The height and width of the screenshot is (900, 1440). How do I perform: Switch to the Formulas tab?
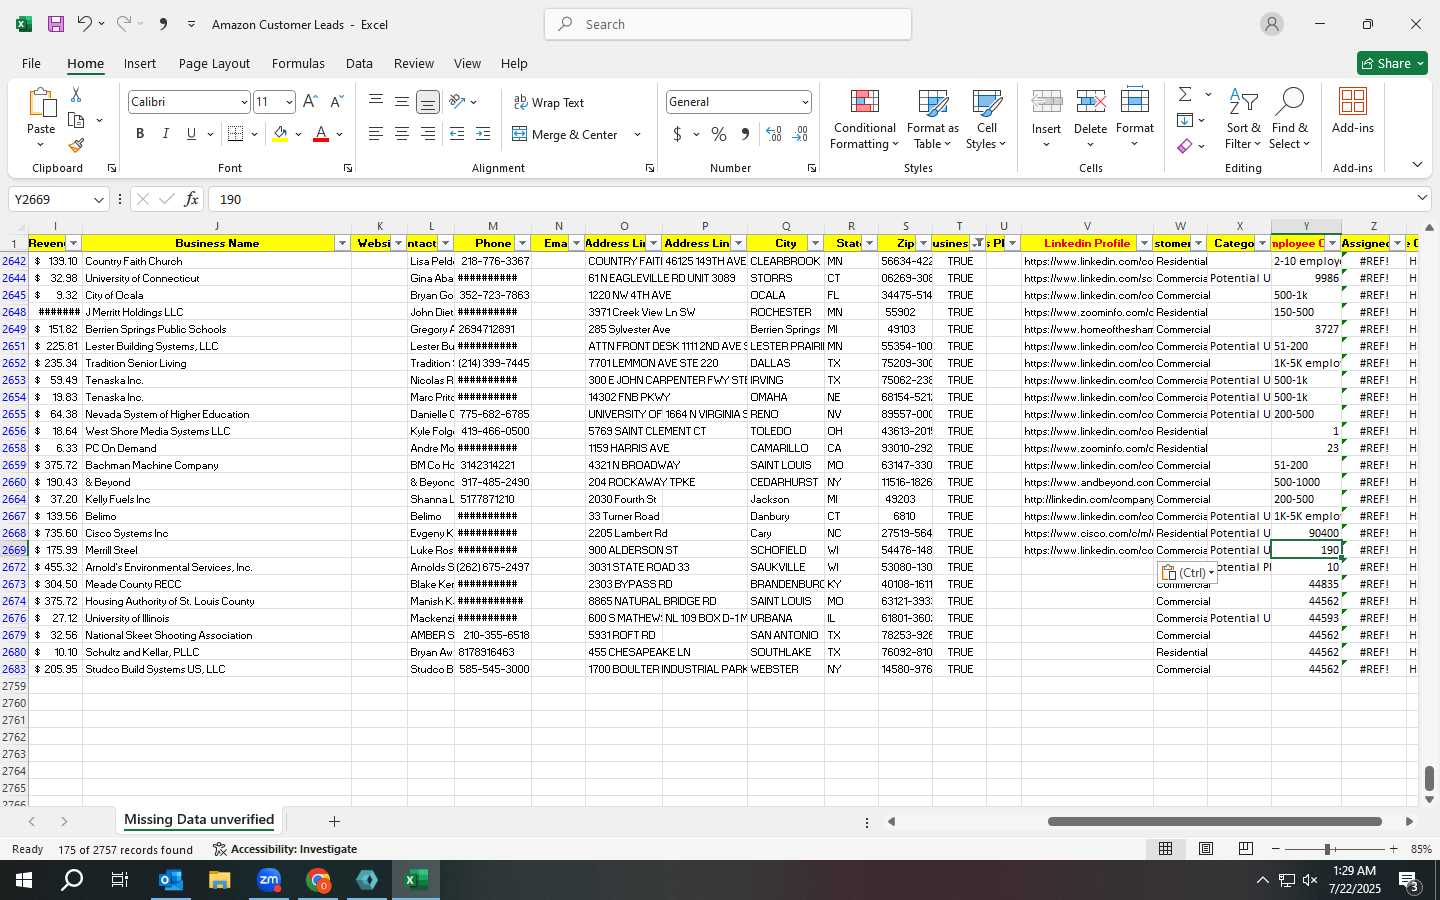298,63
